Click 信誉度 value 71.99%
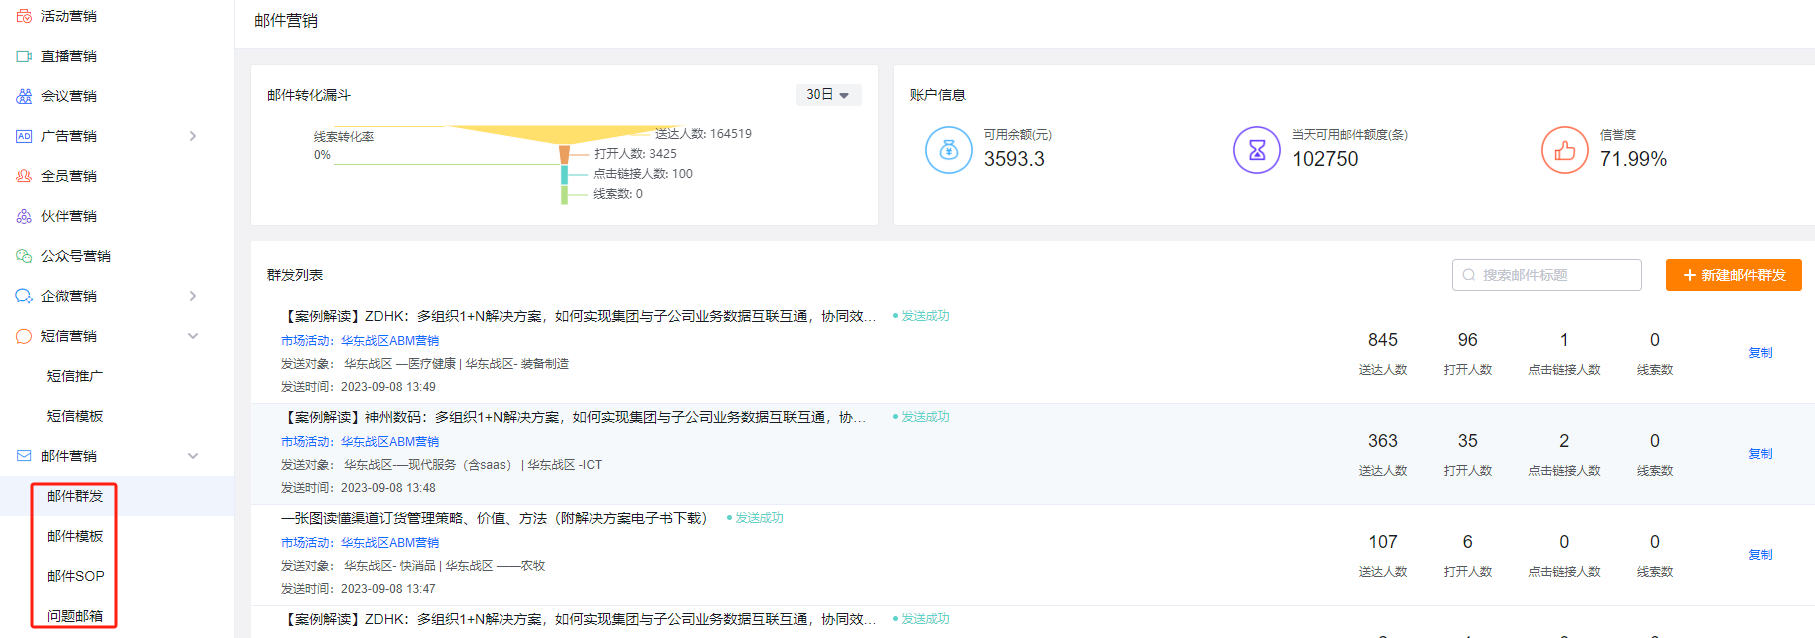 tap(1633, 159)
